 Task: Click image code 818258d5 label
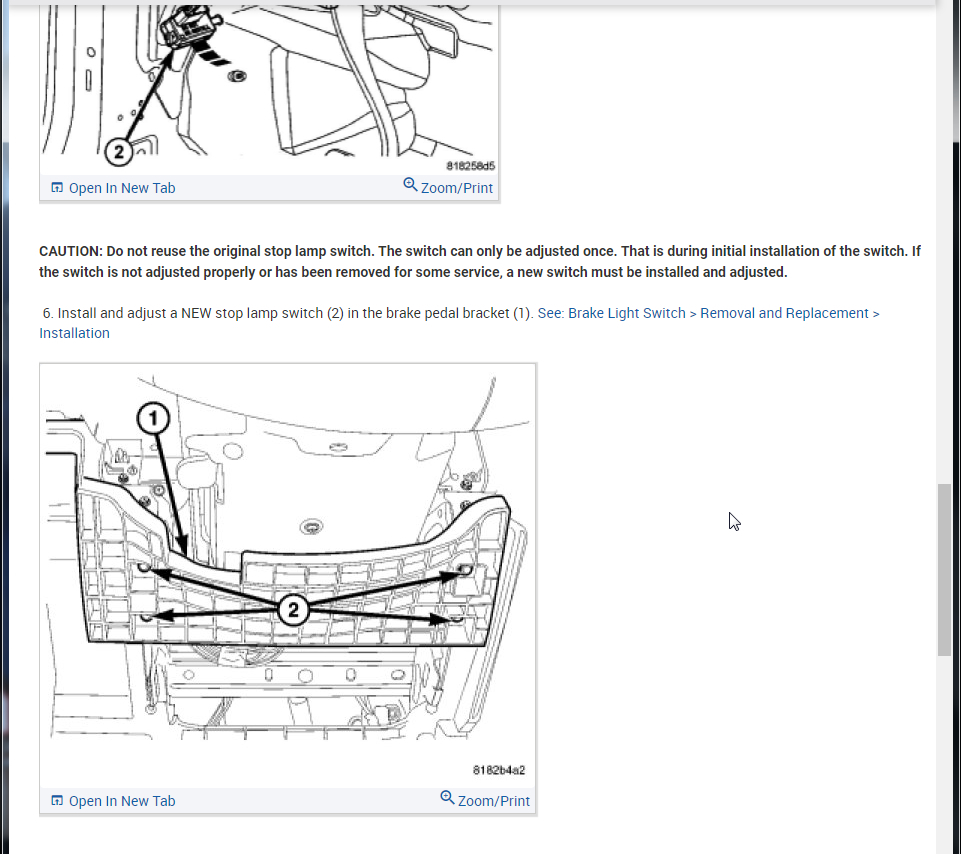470,166
